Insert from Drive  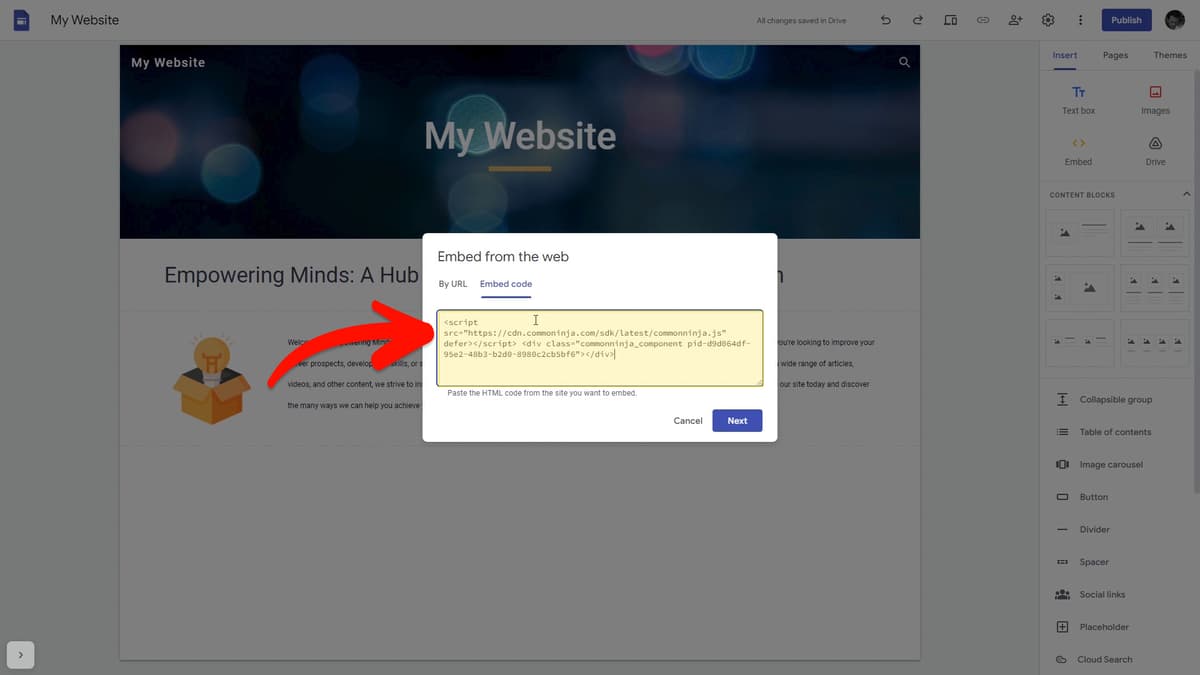click(1155, 151)
